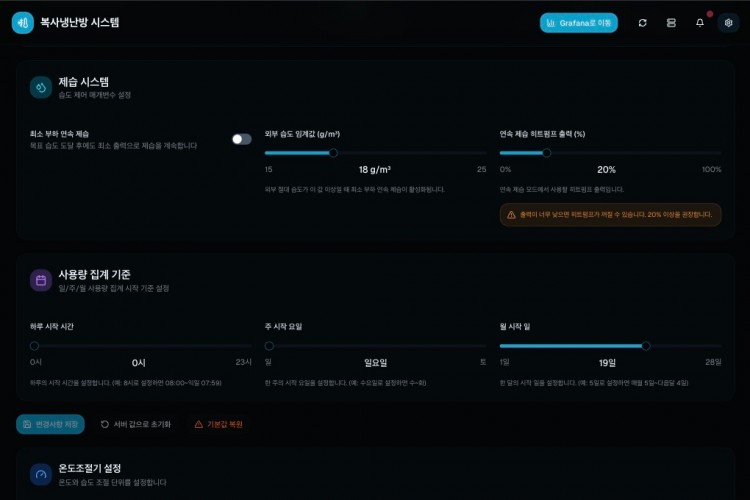Image resolution: width=750 pixels, height=500 pixels.
Task: Click the 하루 시작 시간 slider handle
Action: tap(35, 346)
